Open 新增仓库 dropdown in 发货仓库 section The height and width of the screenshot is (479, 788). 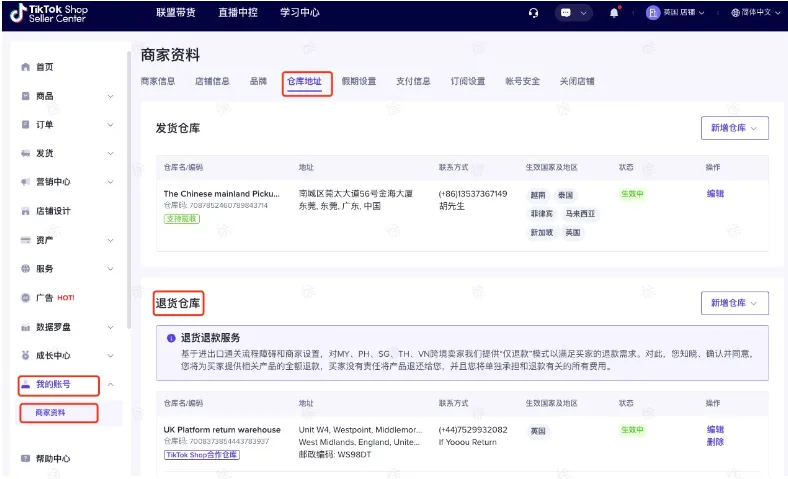coord(734,128)
